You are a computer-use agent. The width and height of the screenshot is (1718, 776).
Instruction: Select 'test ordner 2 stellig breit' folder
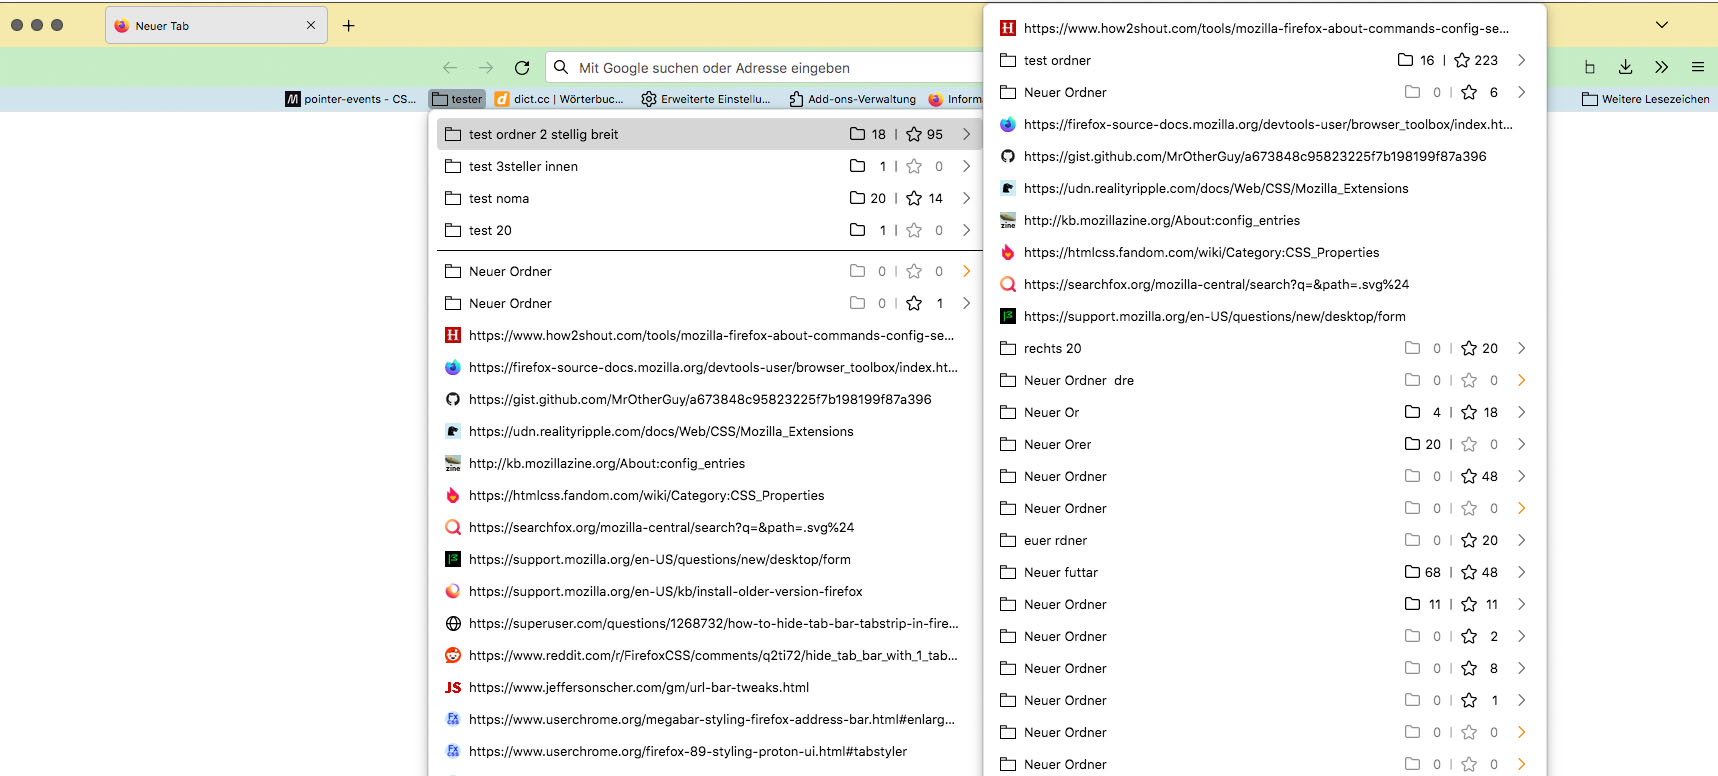point(544,134)
